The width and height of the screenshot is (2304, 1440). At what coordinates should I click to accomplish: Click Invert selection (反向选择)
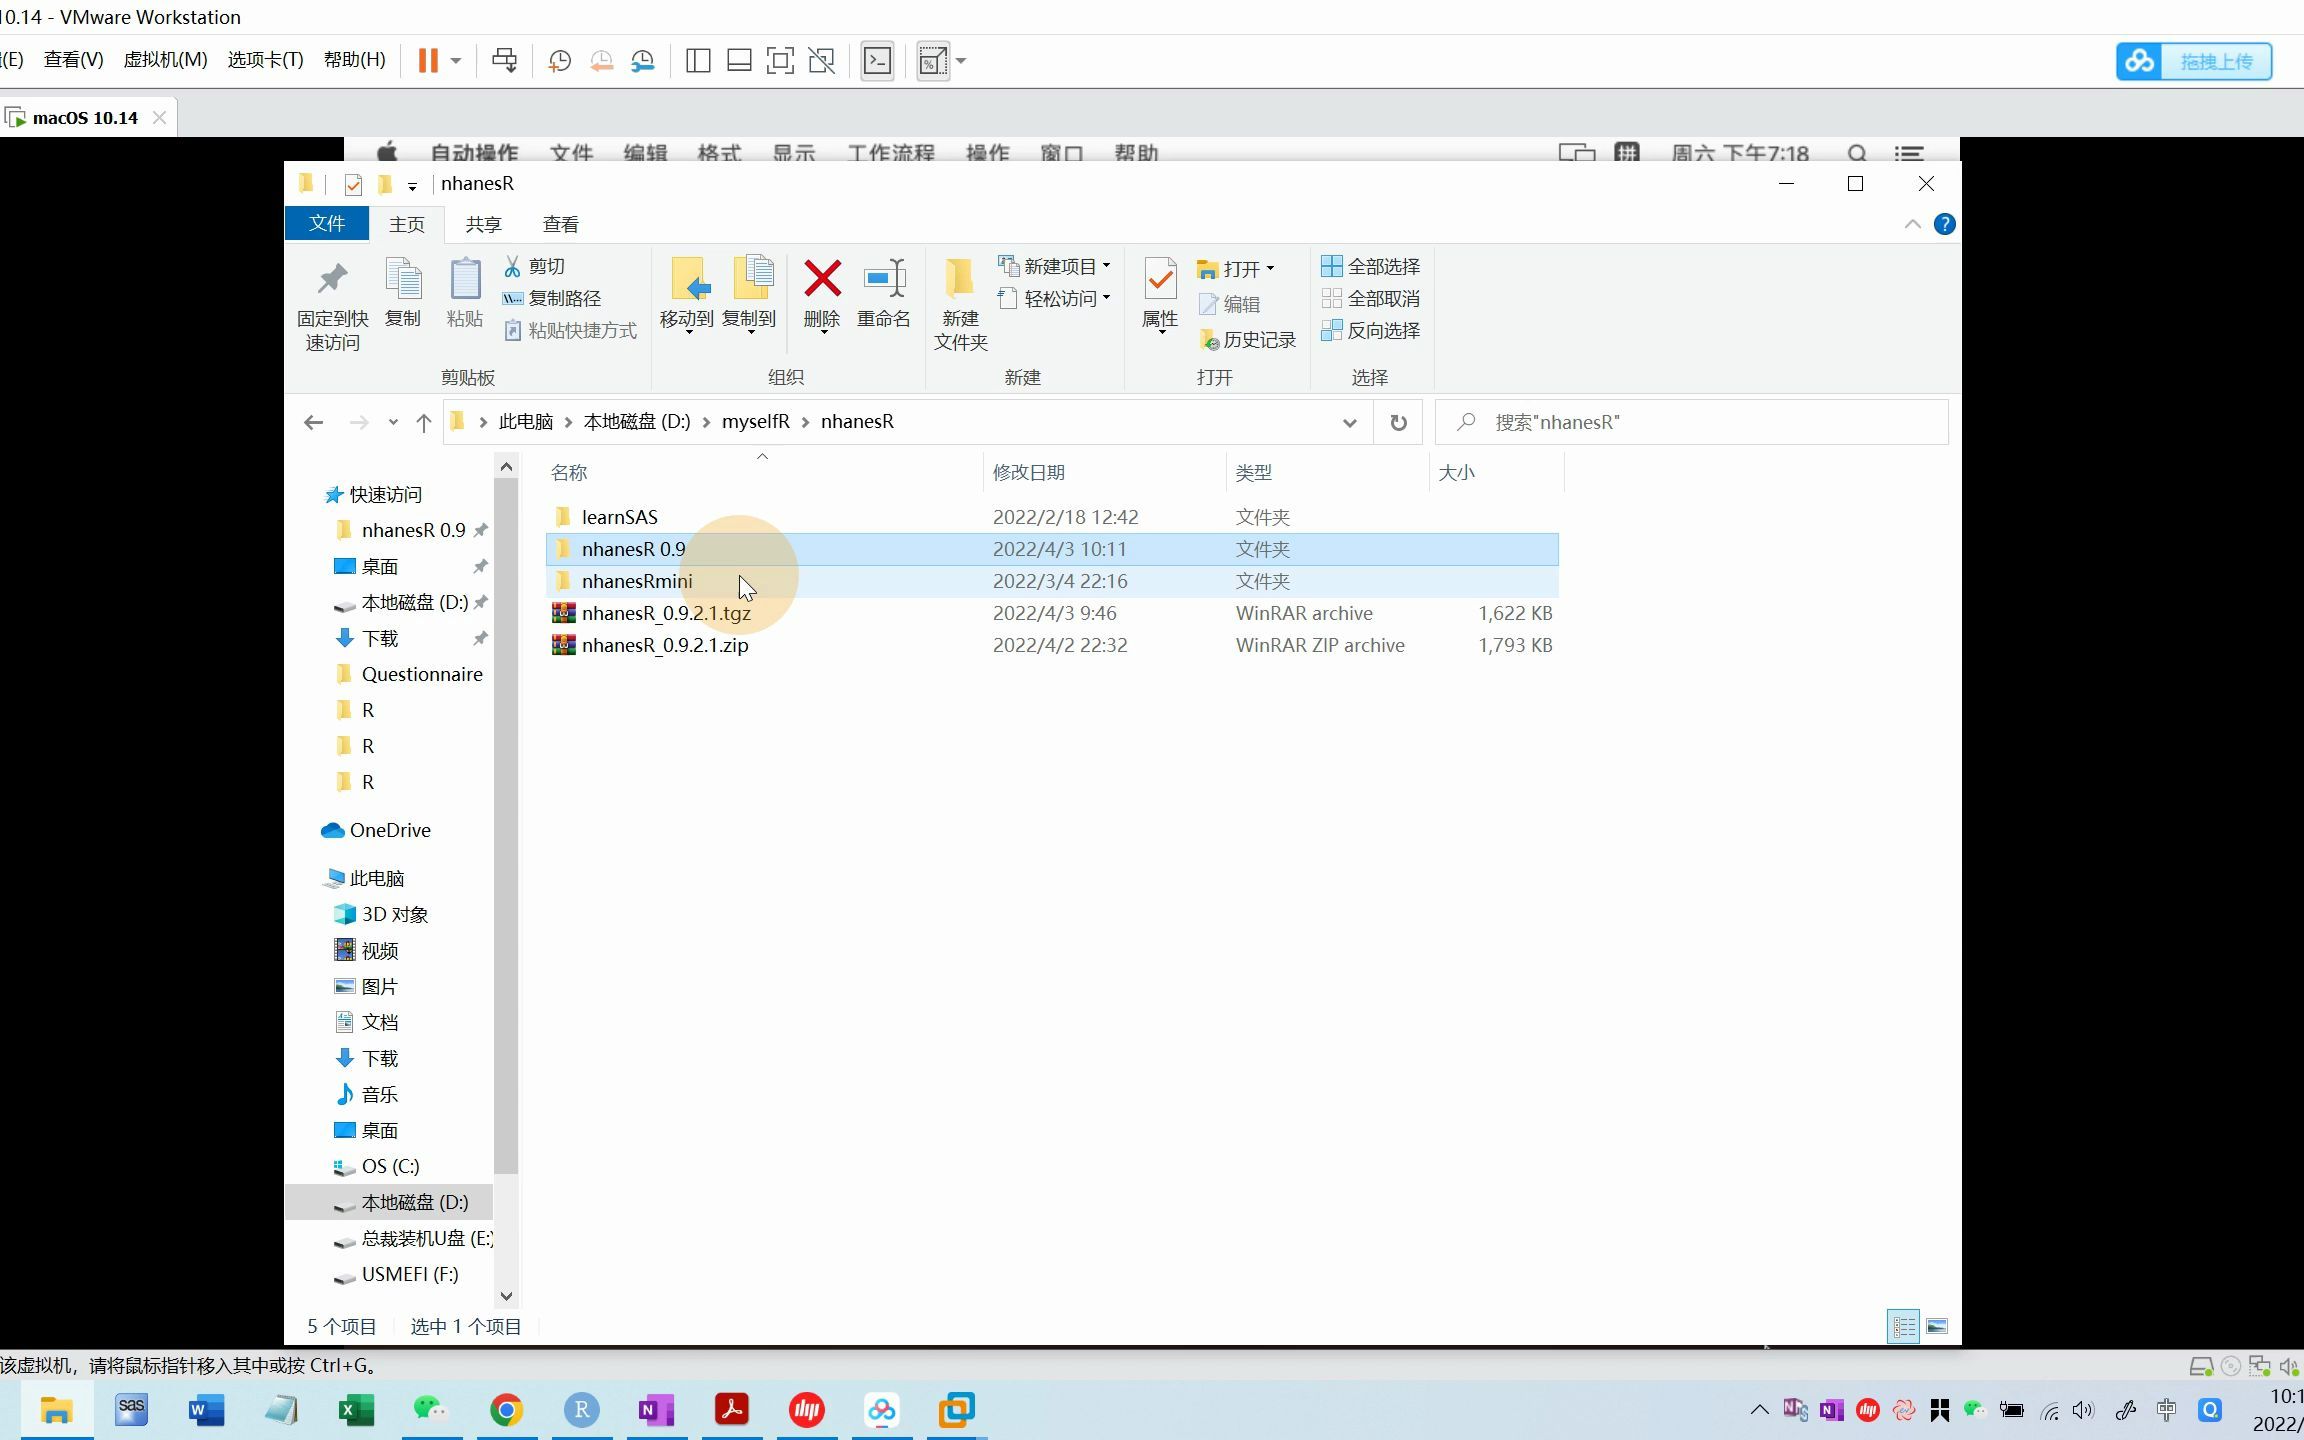[x=1371, y=331]
